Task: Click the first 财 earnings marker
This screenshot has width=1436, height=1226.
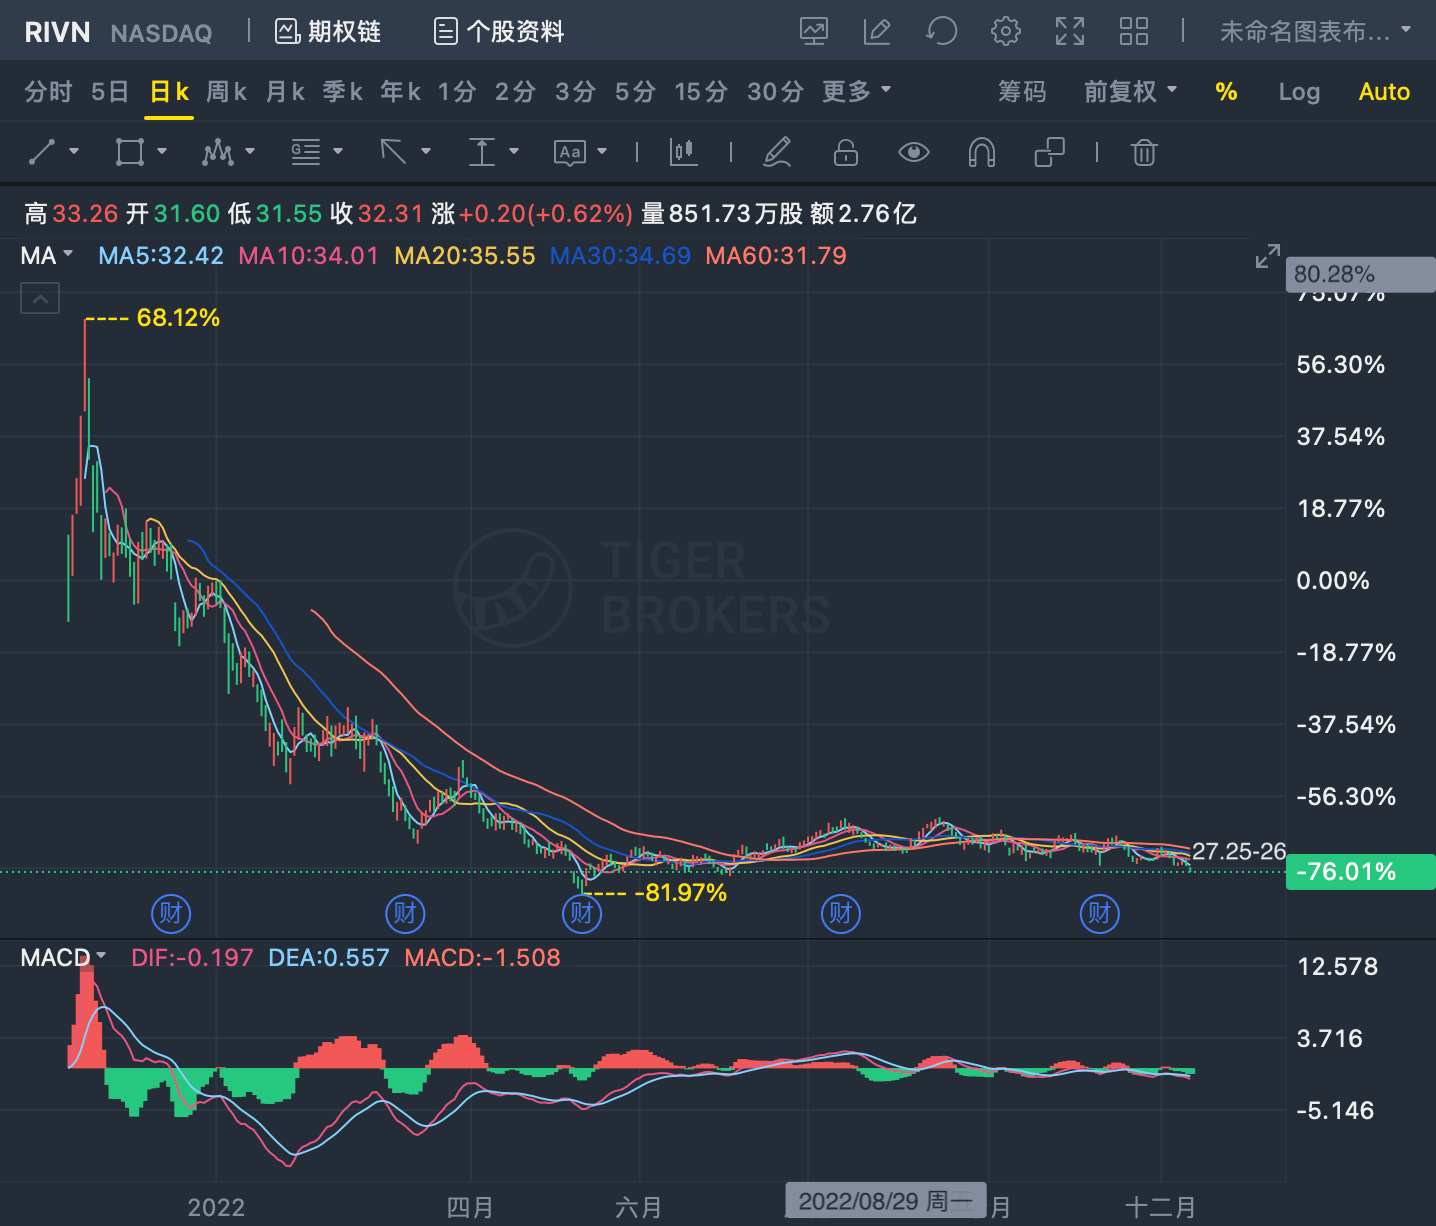Action: [x=171, y=913]
